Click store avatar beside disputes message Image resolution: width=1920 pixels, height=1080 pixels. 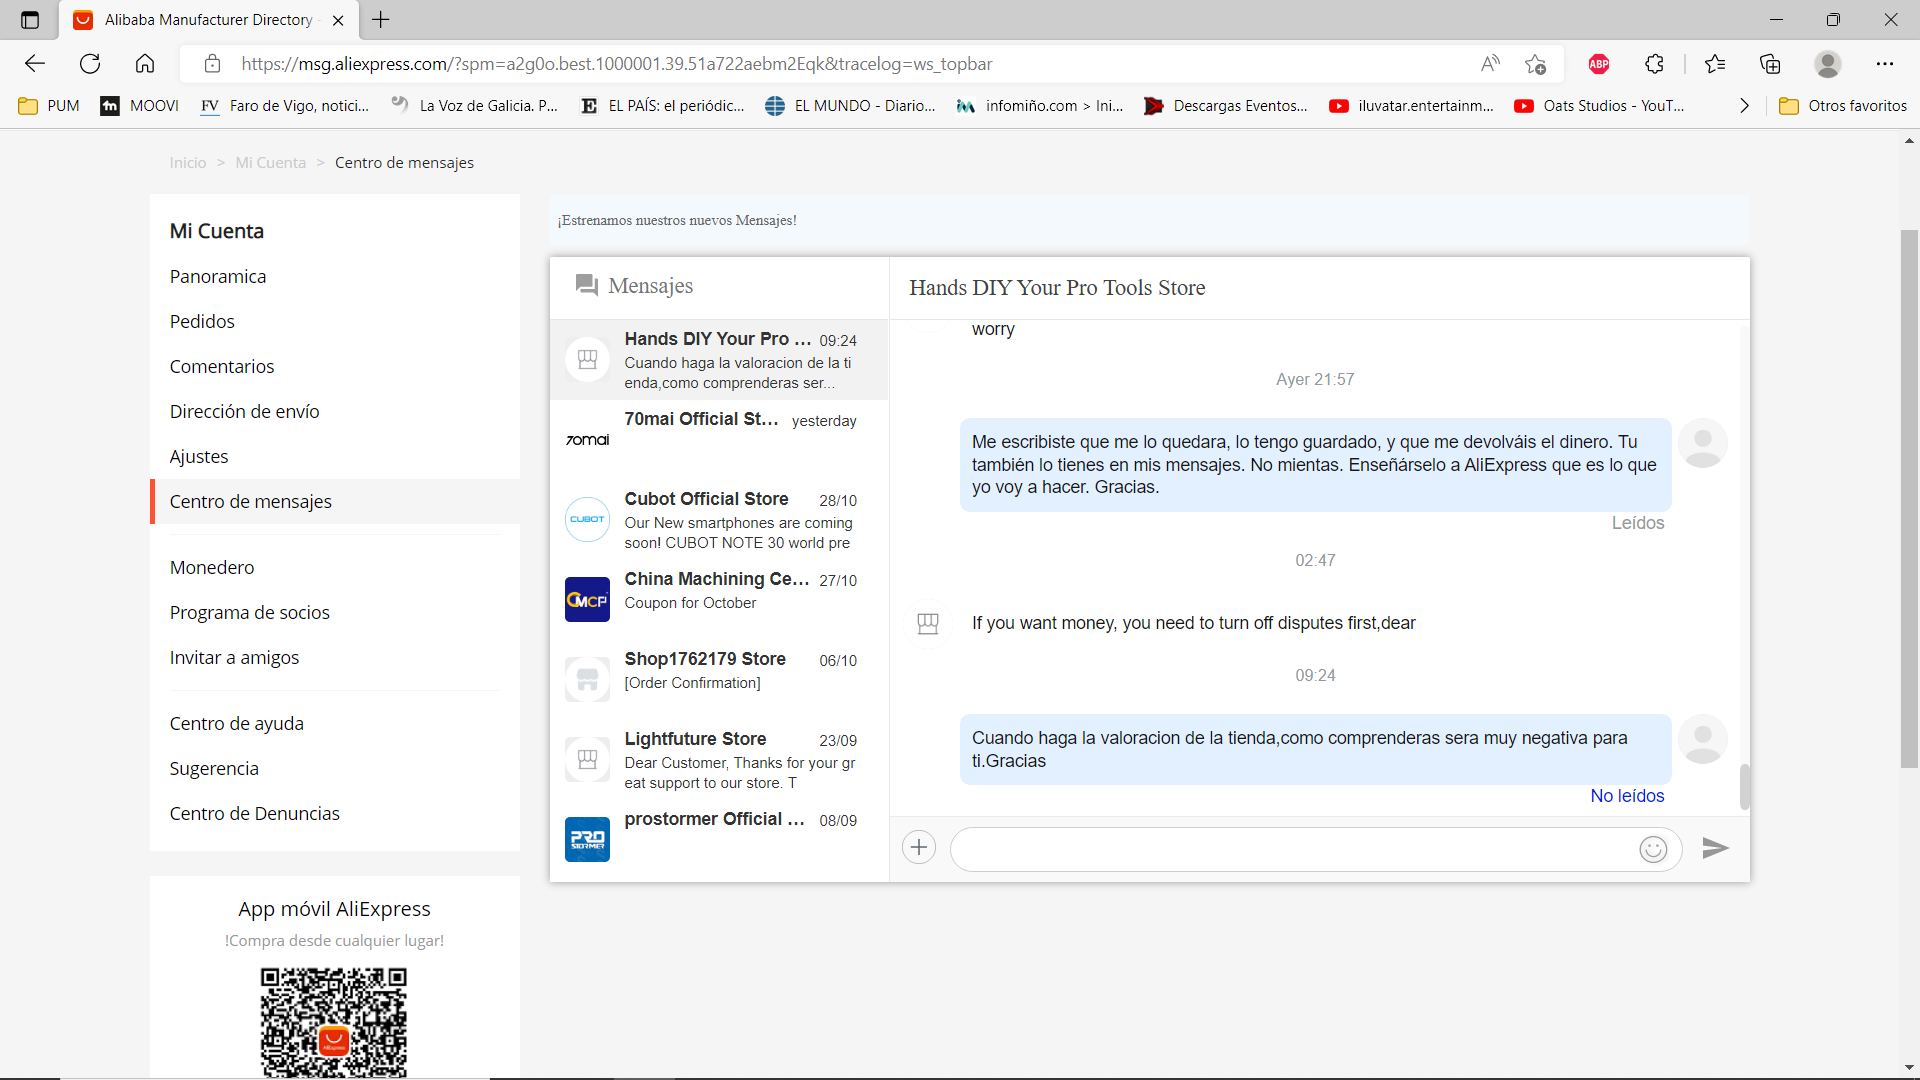(x=928, y=623)
